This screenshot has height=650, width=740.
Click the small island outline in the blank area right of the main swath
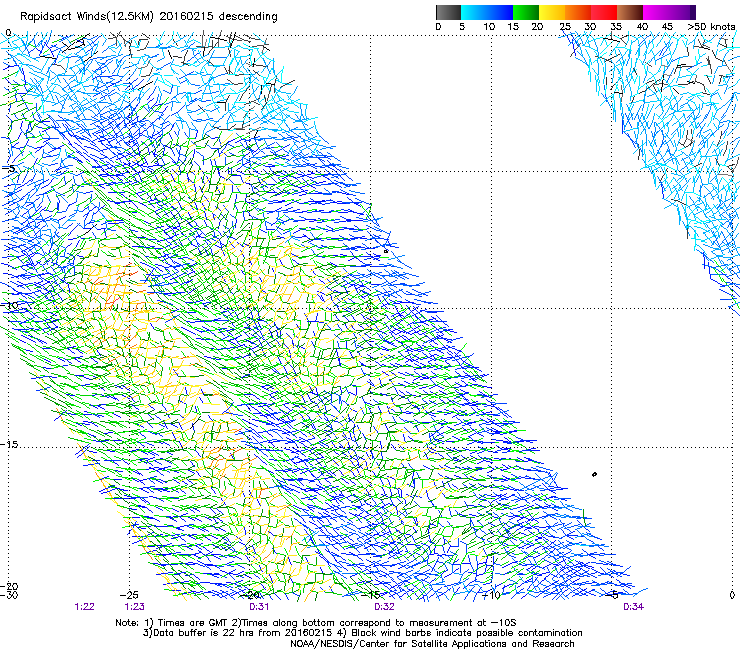[x=594, y=474]
